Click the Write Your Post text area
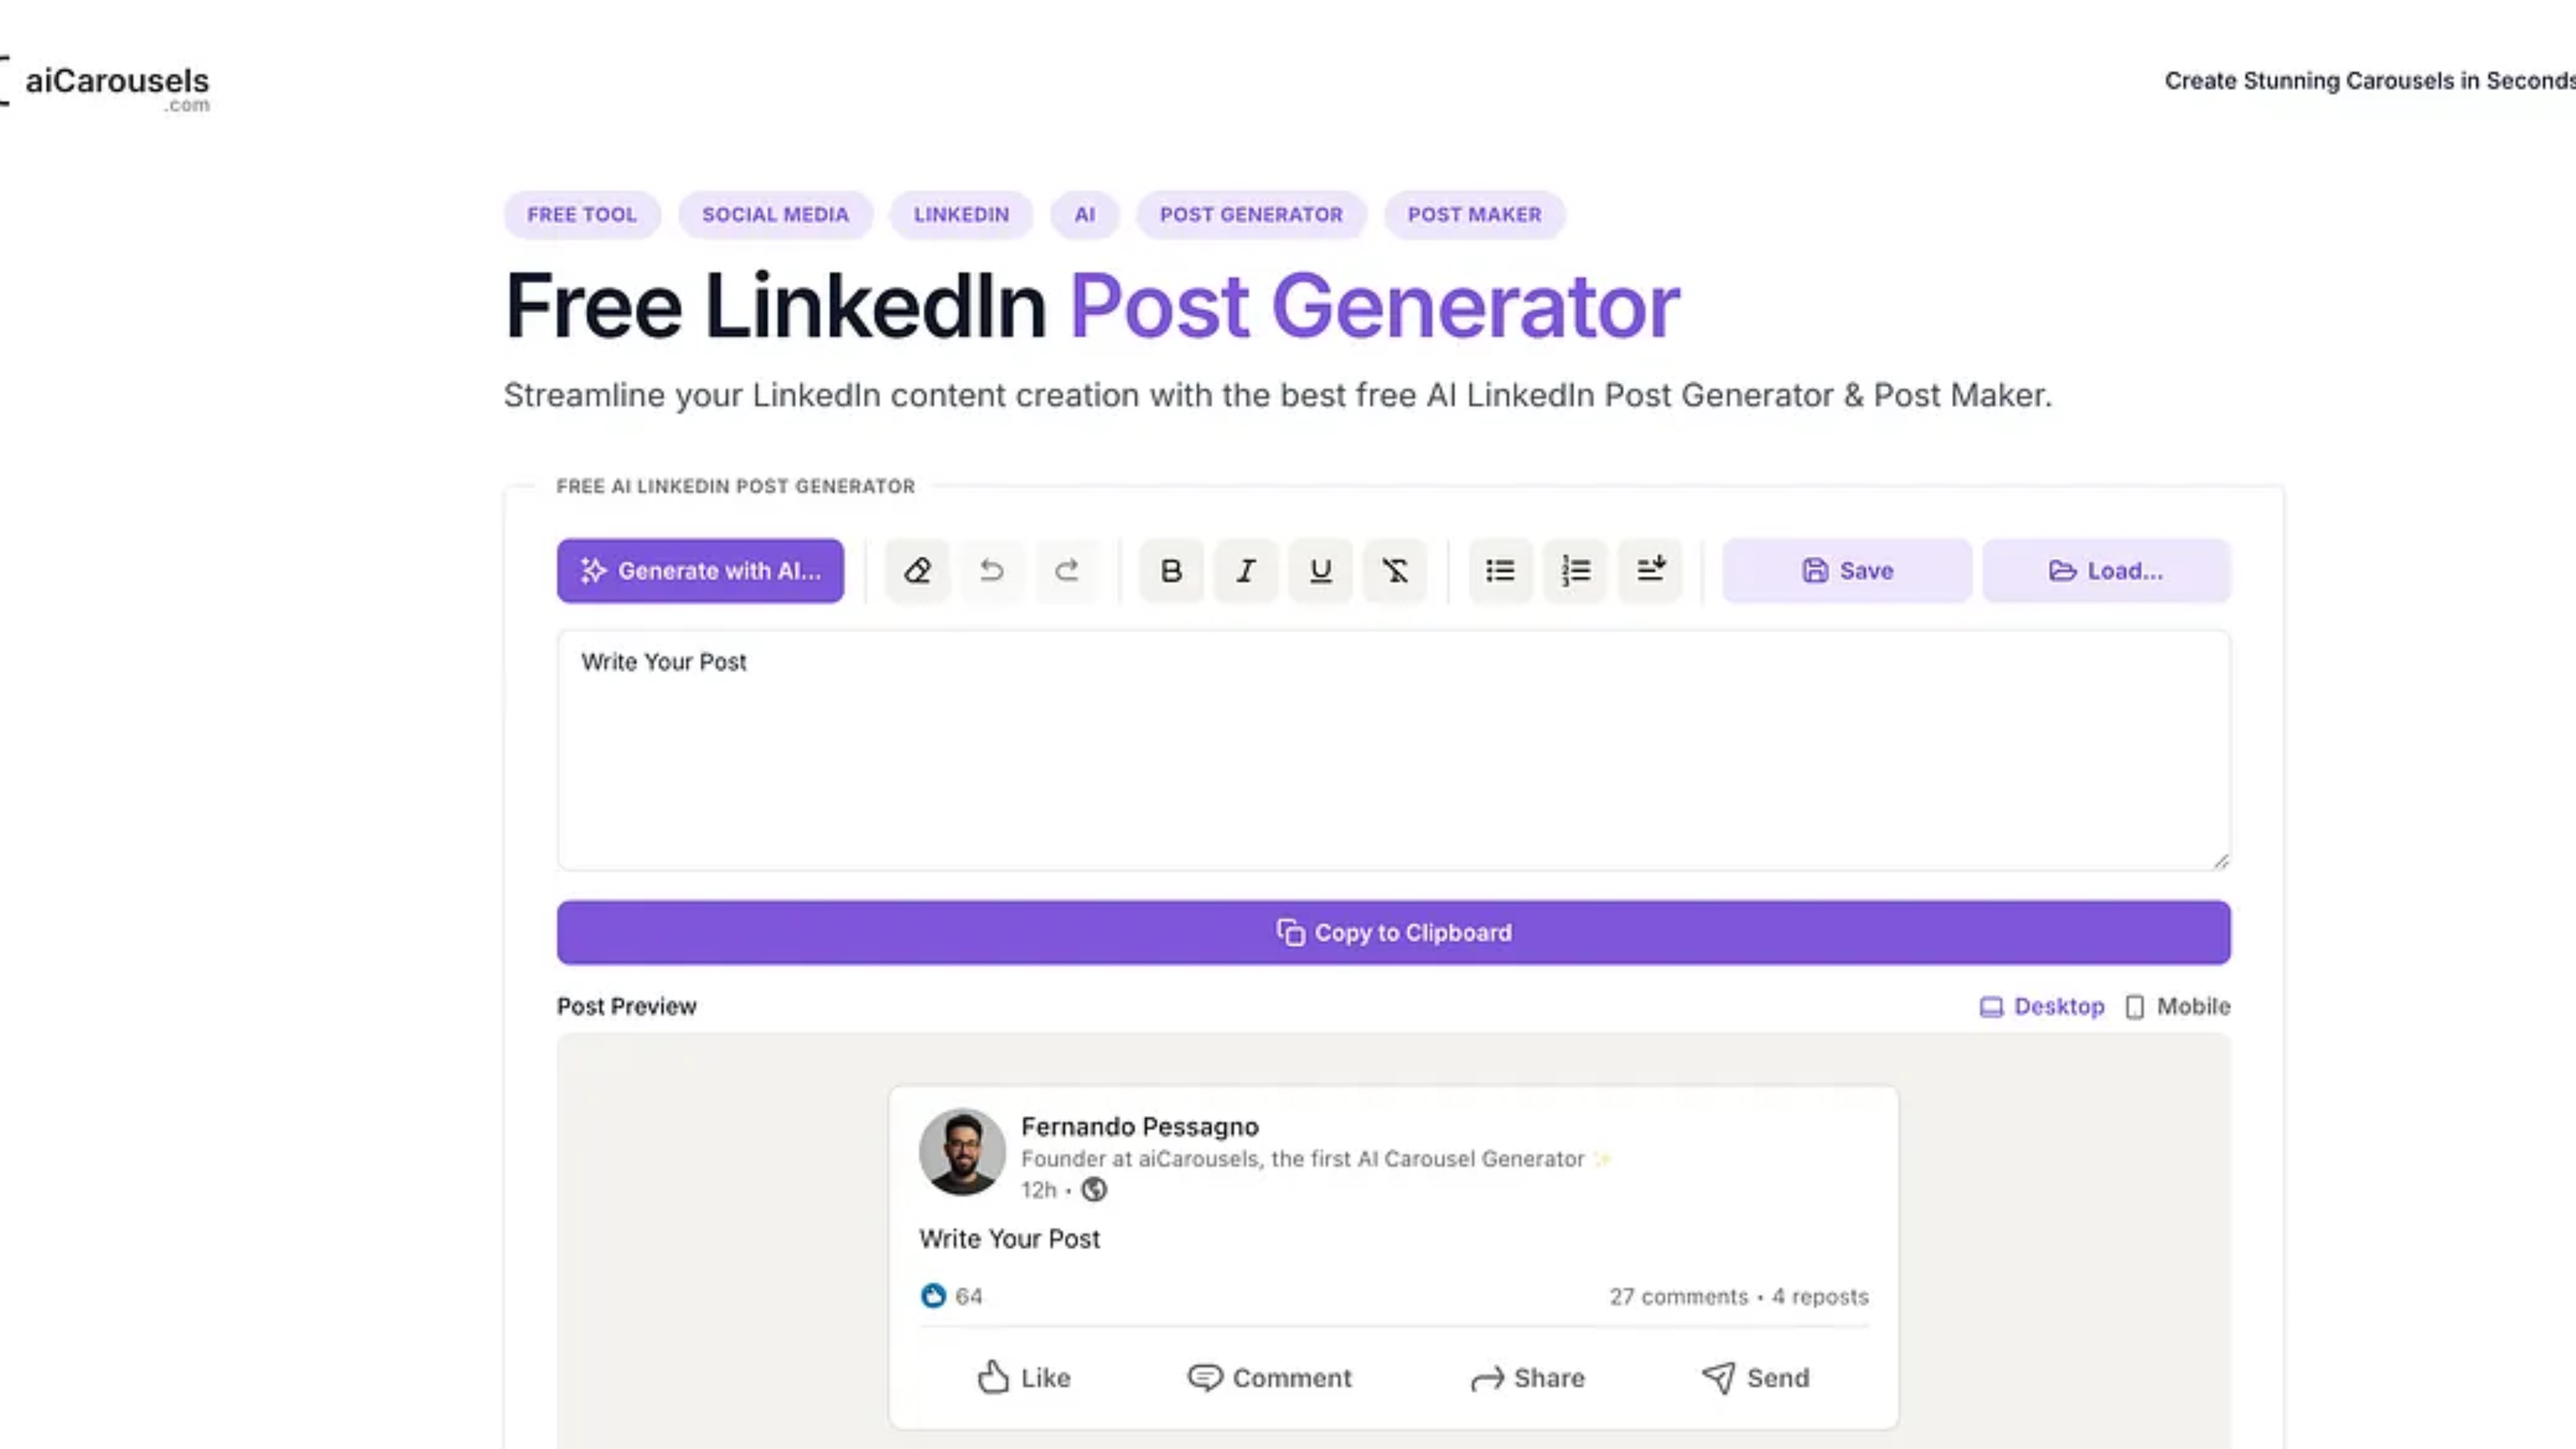2576x1449 pixels. [1393, 750]
